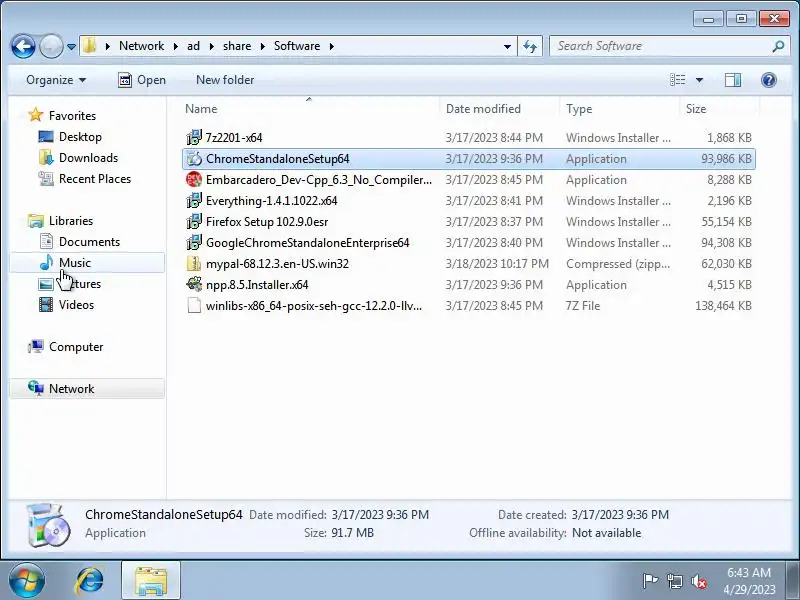Refresh the Software folder view
Screen dimensions: 800x600
(x=530, y=46)
